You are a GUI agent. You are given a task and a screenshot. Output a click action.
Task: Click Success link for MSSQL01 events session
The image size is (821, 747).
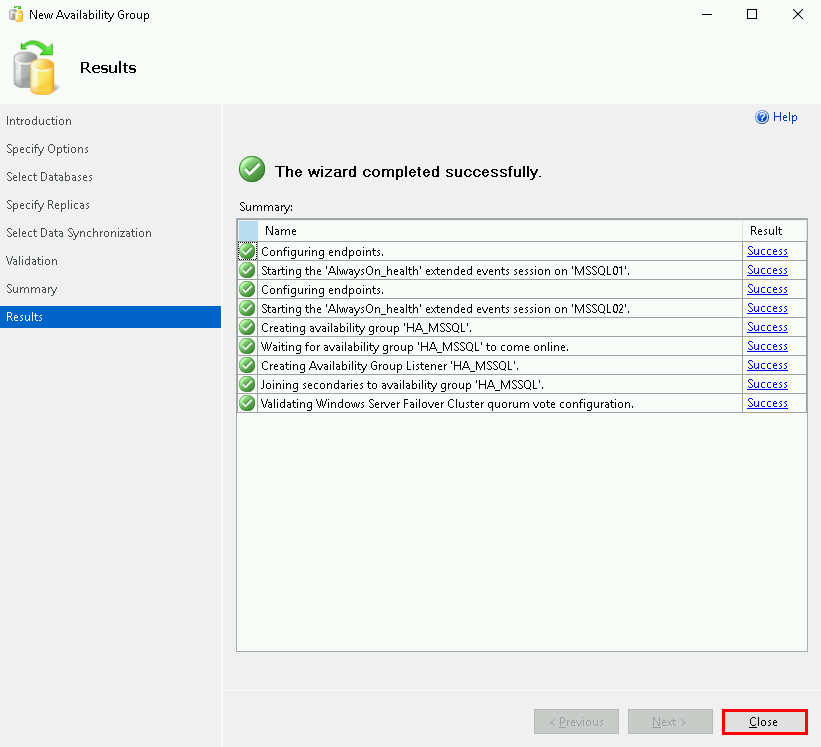coord(767,270)
